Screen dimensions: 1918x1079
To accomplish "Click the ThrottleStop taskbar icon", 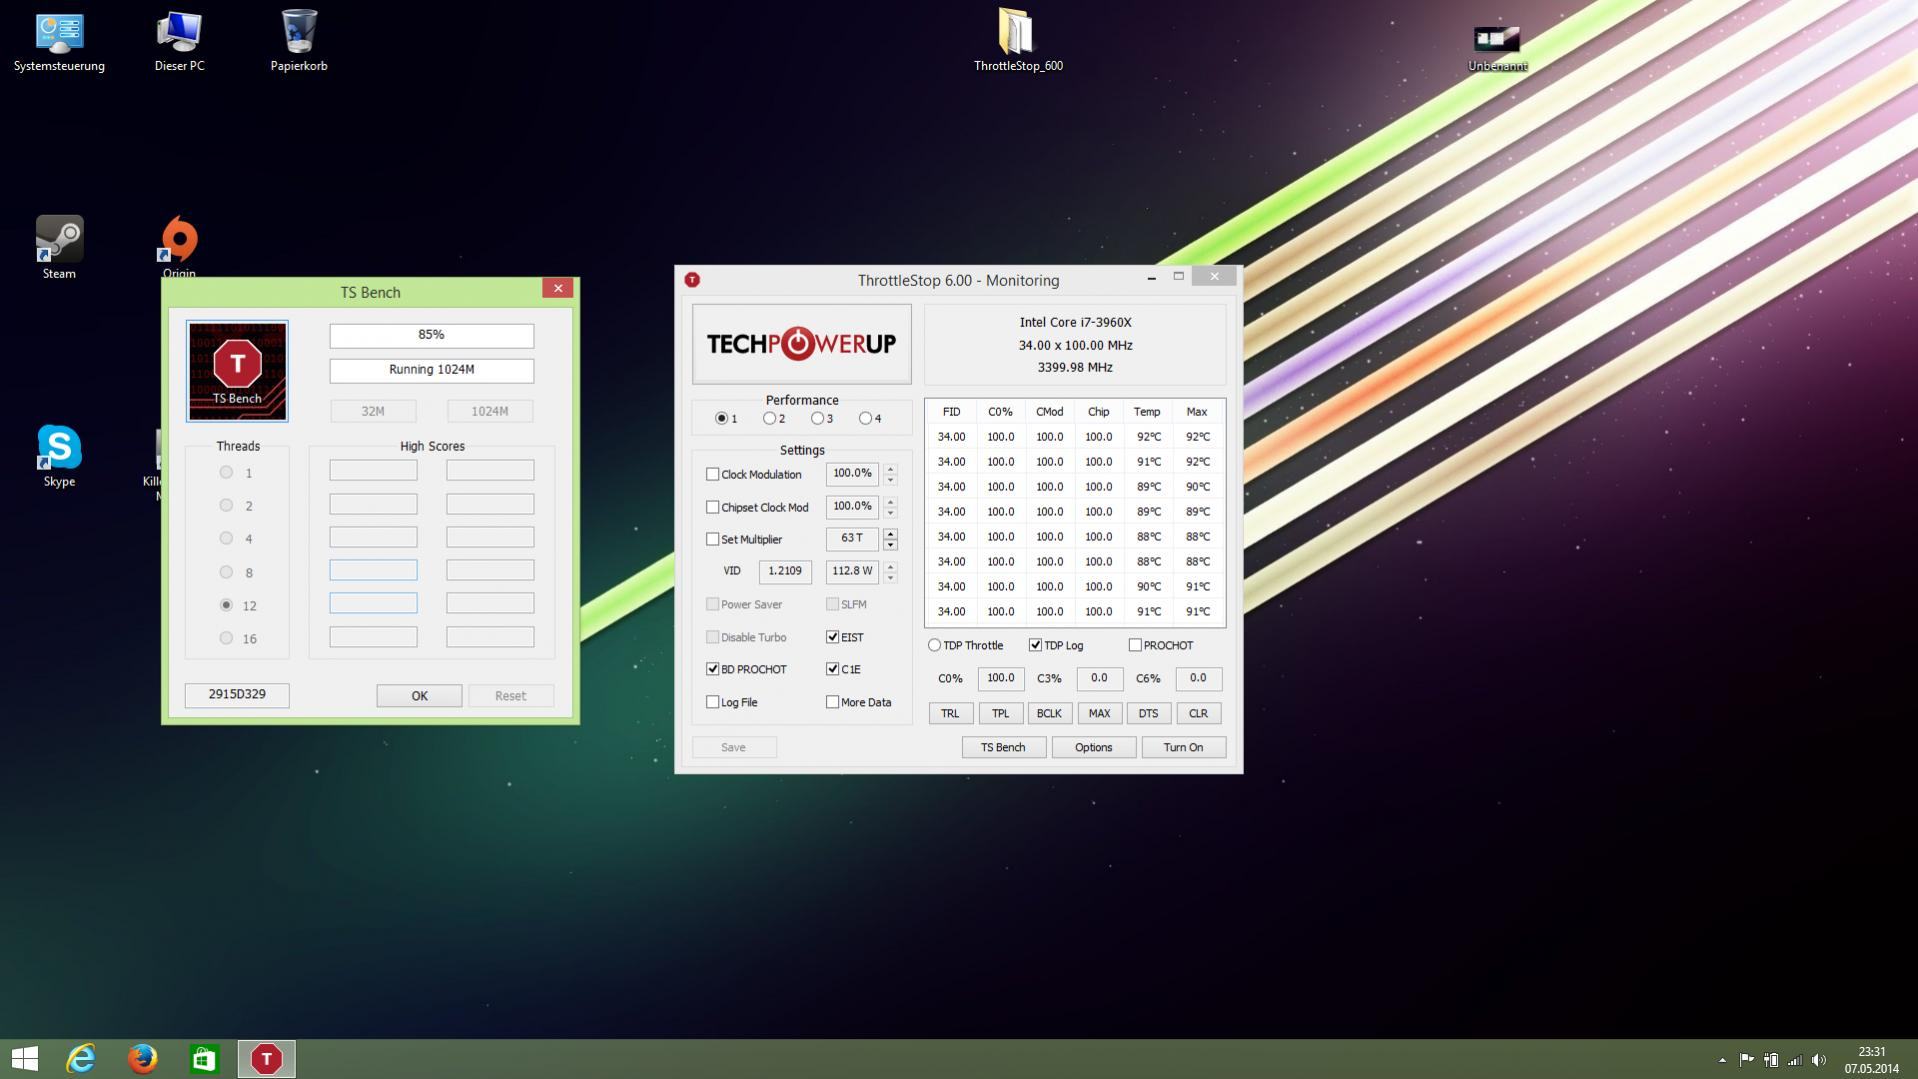I will [266, 1059].
